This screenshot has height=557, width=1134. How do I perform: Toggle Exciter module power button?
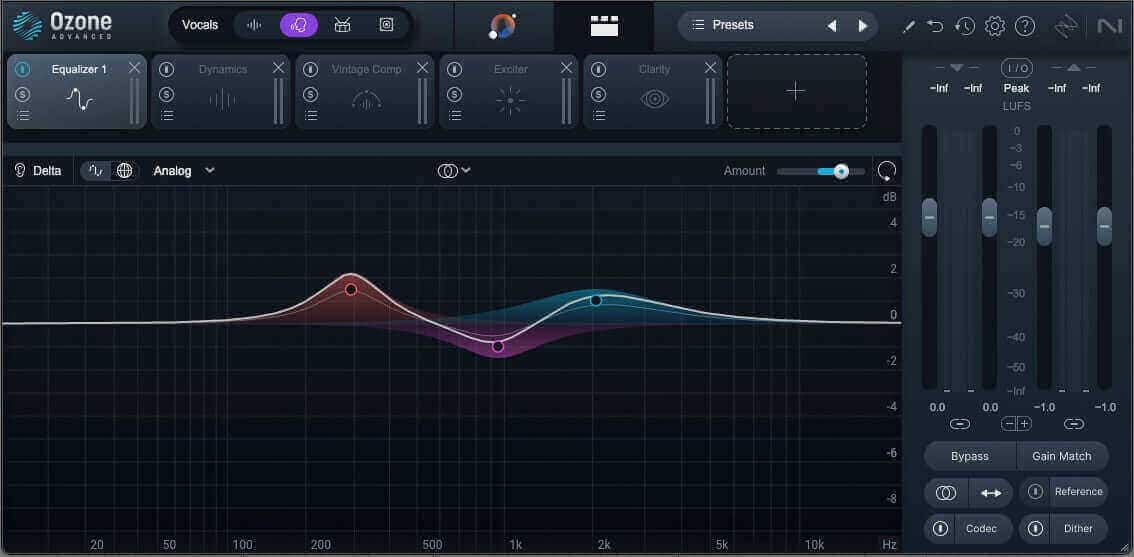point(454,70)
